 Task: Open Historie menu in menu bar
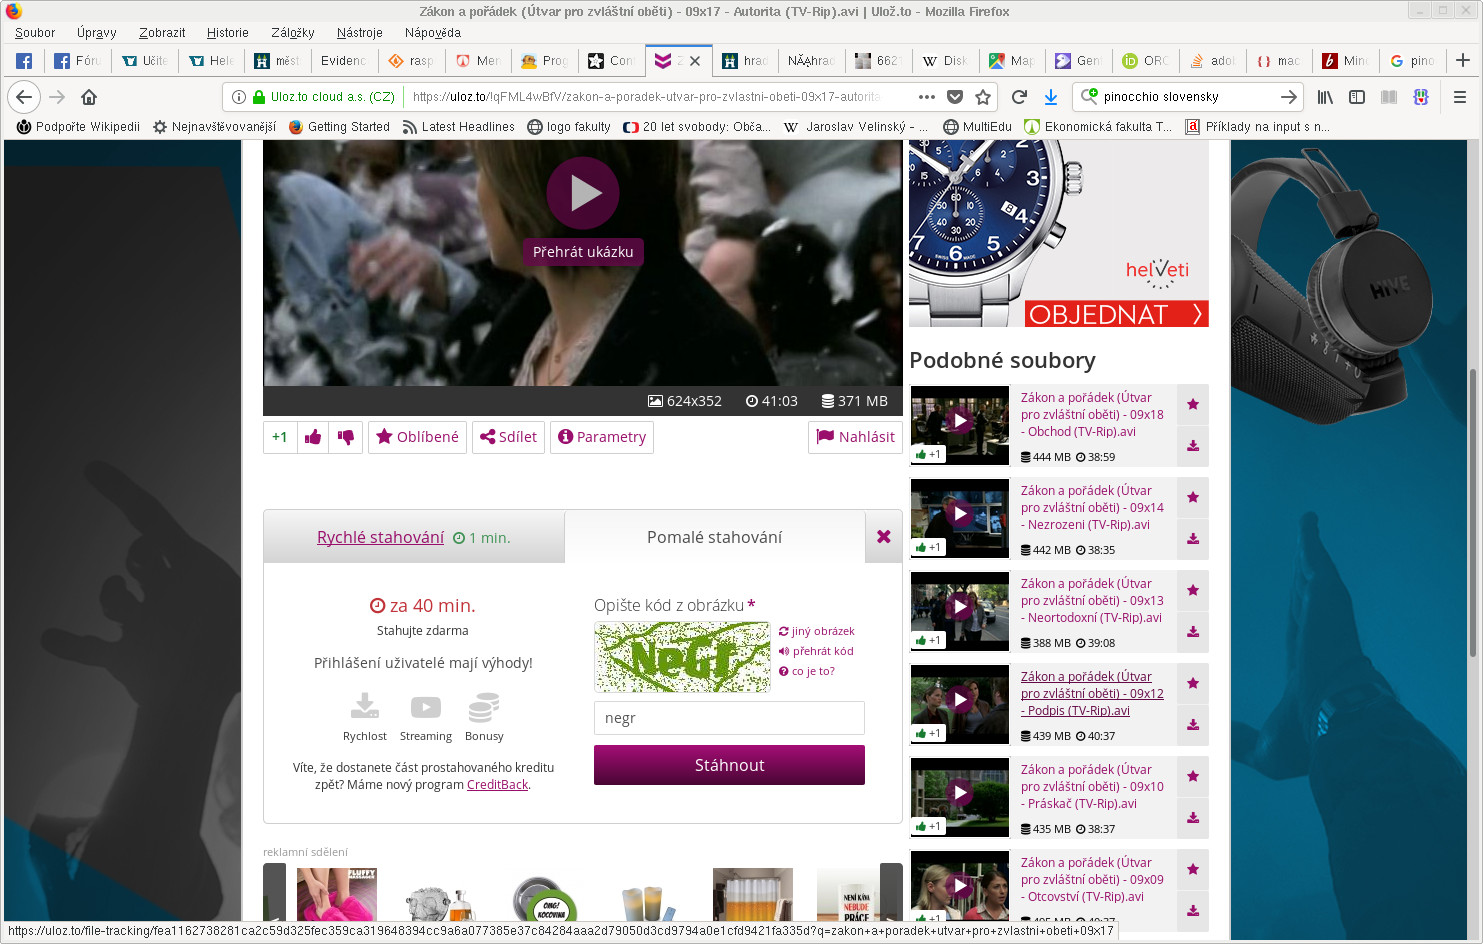(227, 33)
